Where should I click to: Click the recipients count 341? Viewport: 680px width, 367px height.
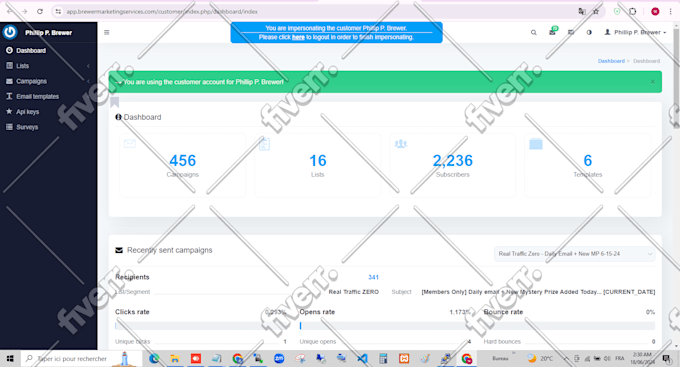(x=373, y=277)
